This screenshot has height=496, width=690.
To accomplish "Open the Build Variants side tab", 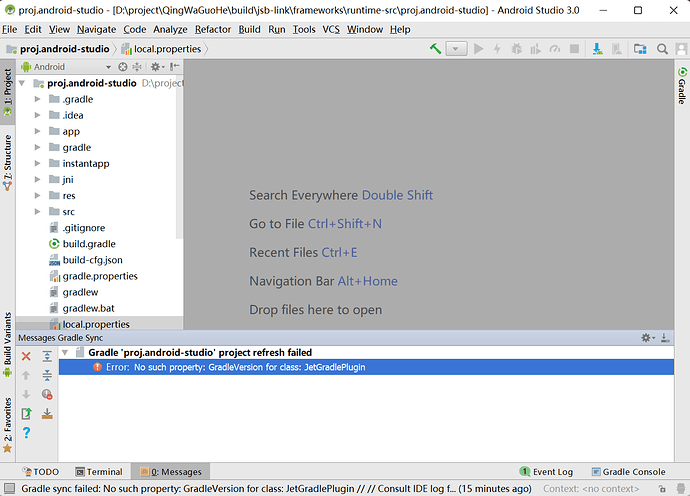I will (x=7, y=344).
